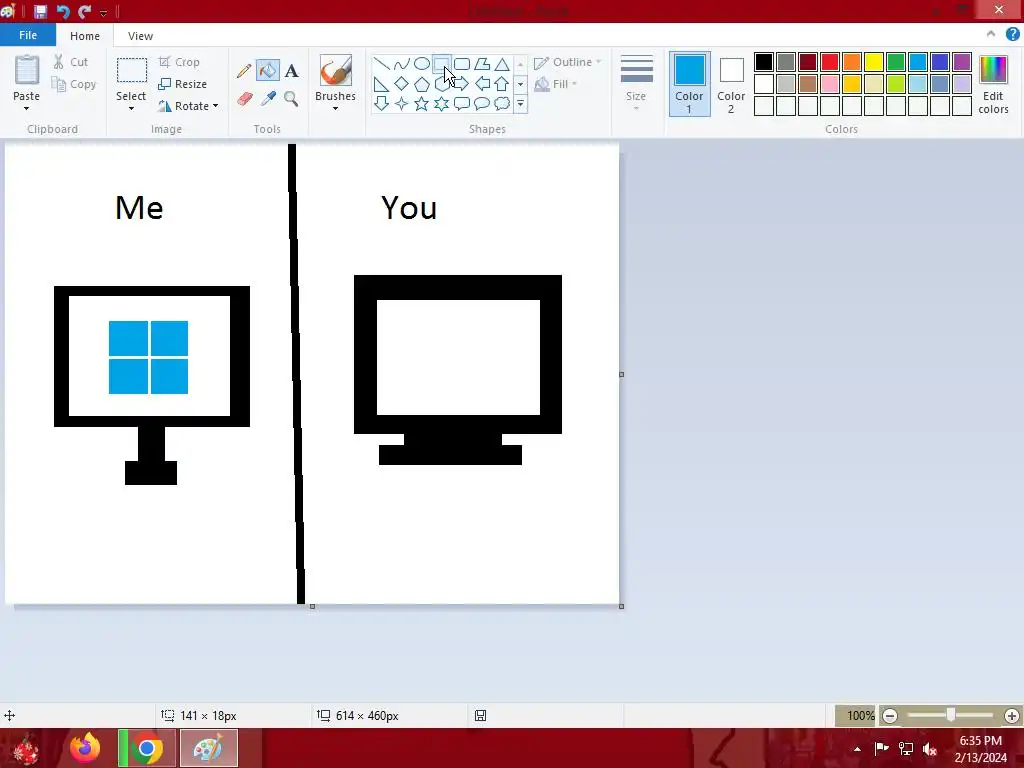Choose the Up arrow shape
The height and width of the screenshot is (768, 1024).
coord(502,84)
